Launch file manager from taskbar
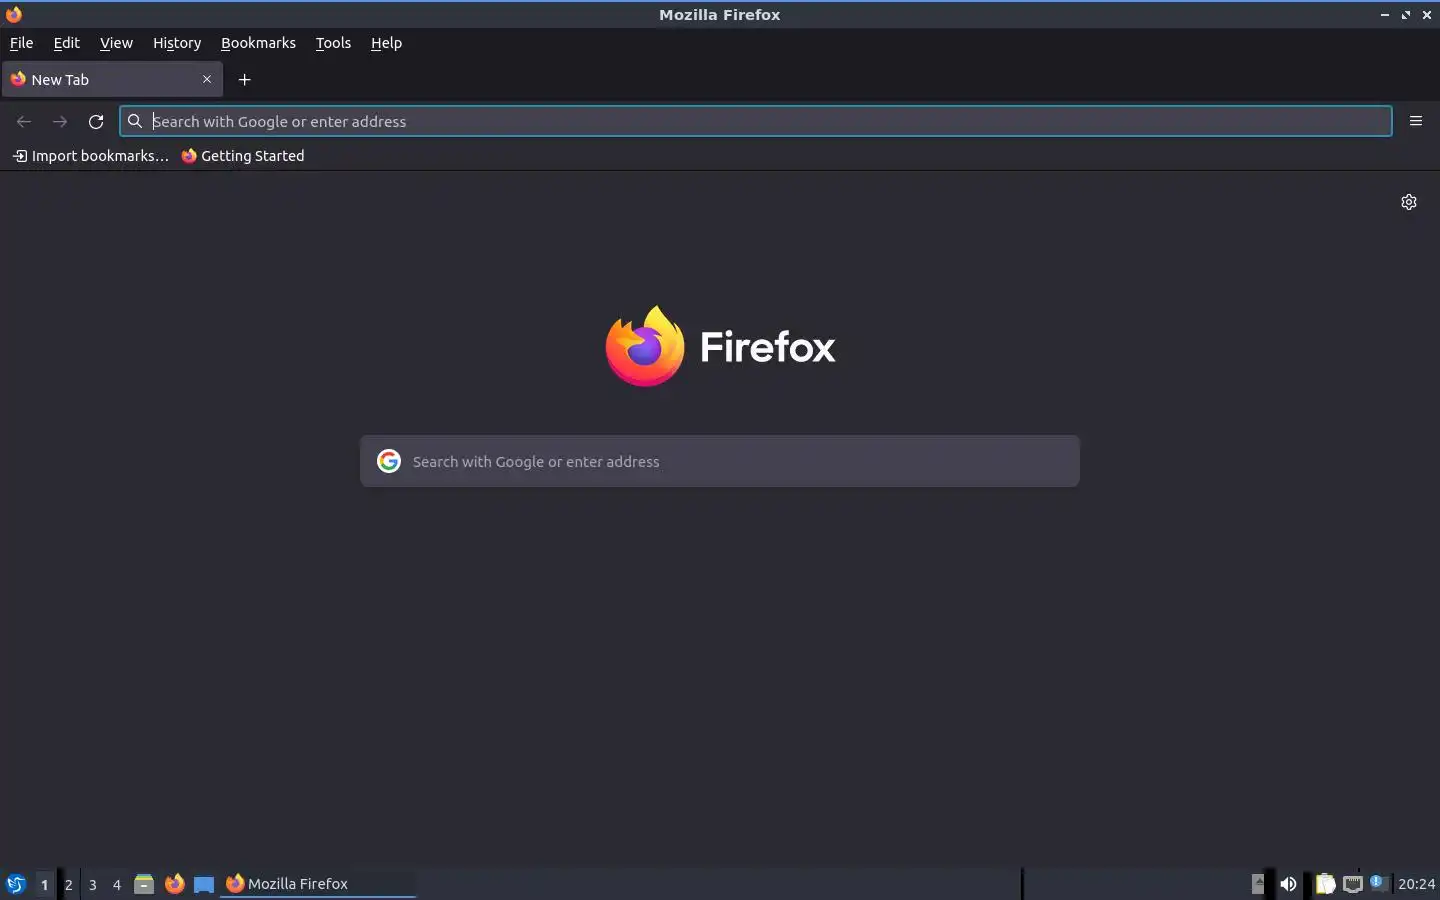The image size is (1440, 900). click(x=144, y=884)
